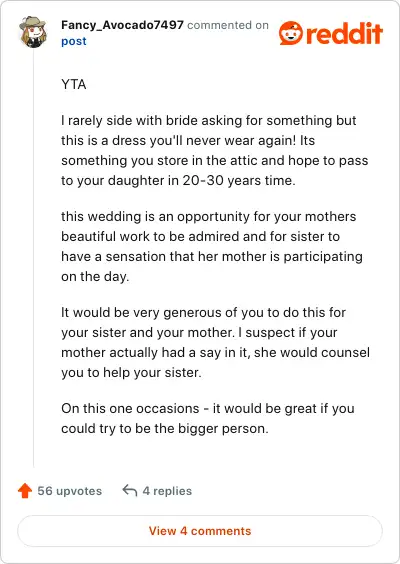This screenshot has height=564, width=400.
Task: Follow the blue "post" link
Action: [x=74, y=41]
